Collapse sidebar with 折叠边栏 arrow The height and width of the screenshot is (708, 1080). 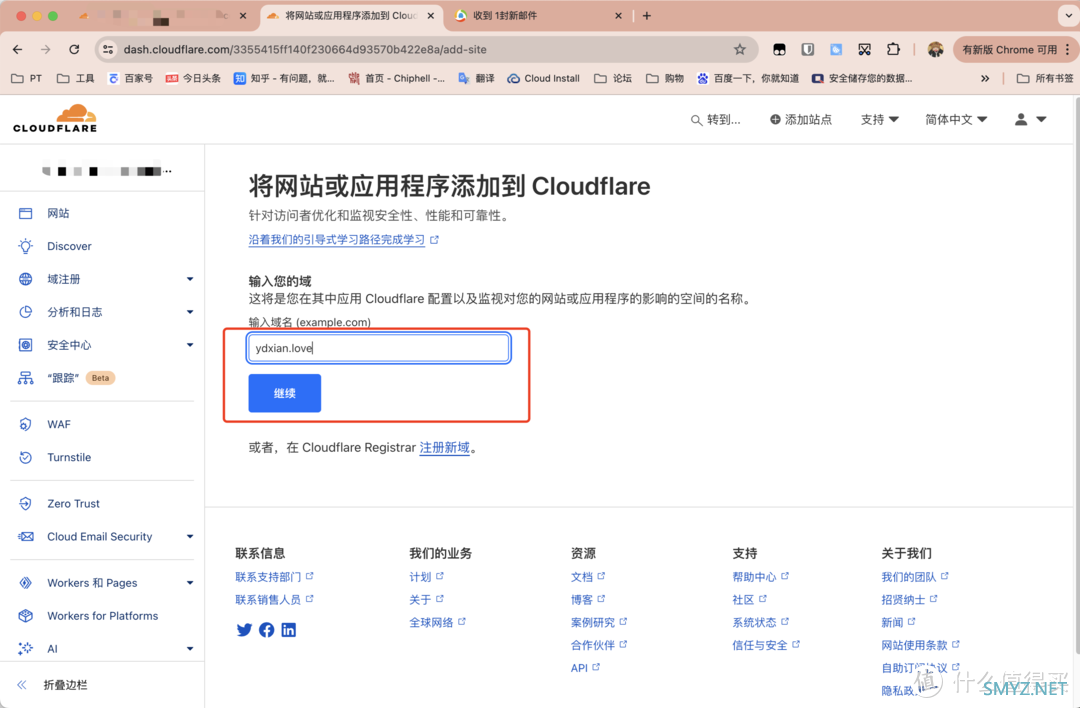click(22, 685)
